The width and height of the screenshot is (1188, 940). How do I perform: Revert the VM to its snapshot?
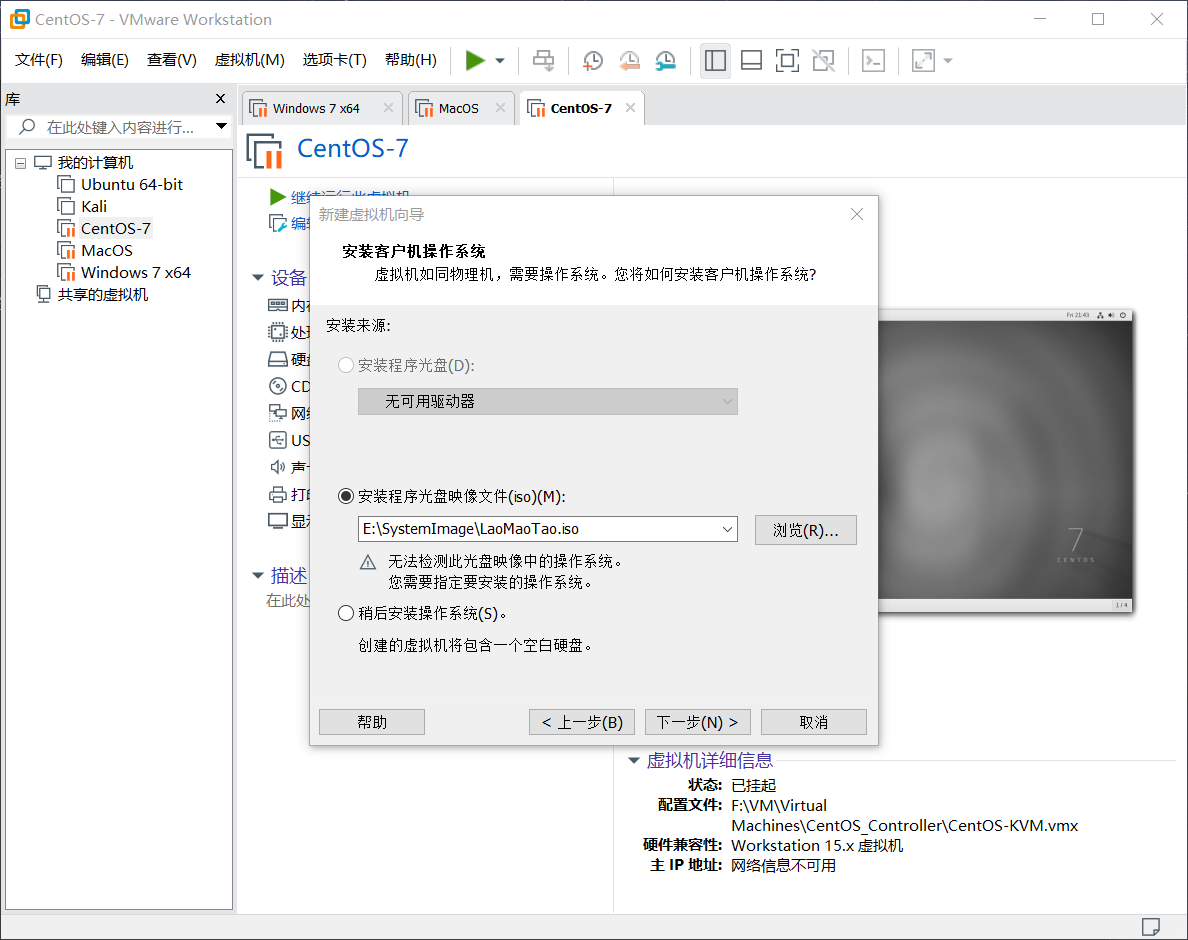[629, 60]
